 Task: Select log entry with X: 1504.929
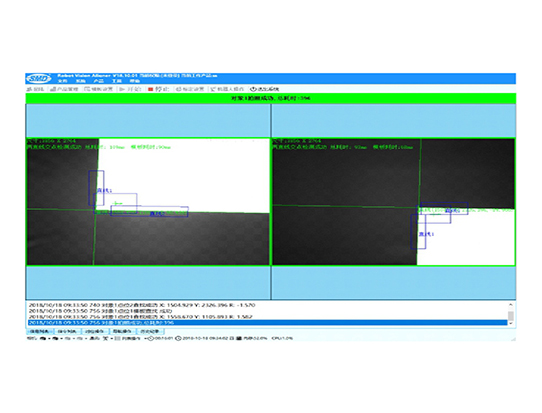(267, 305)
